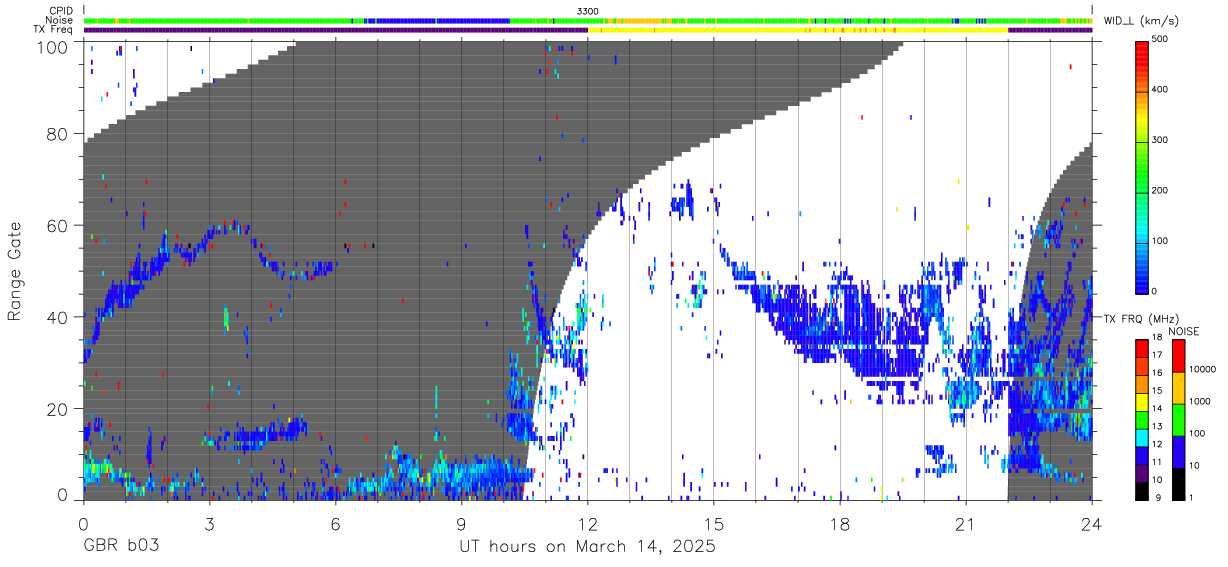The image size is (1228, 567).
Task: Click the 1 label on NOISE scale
Action: pyautogui.click(x=1191, y=497)
